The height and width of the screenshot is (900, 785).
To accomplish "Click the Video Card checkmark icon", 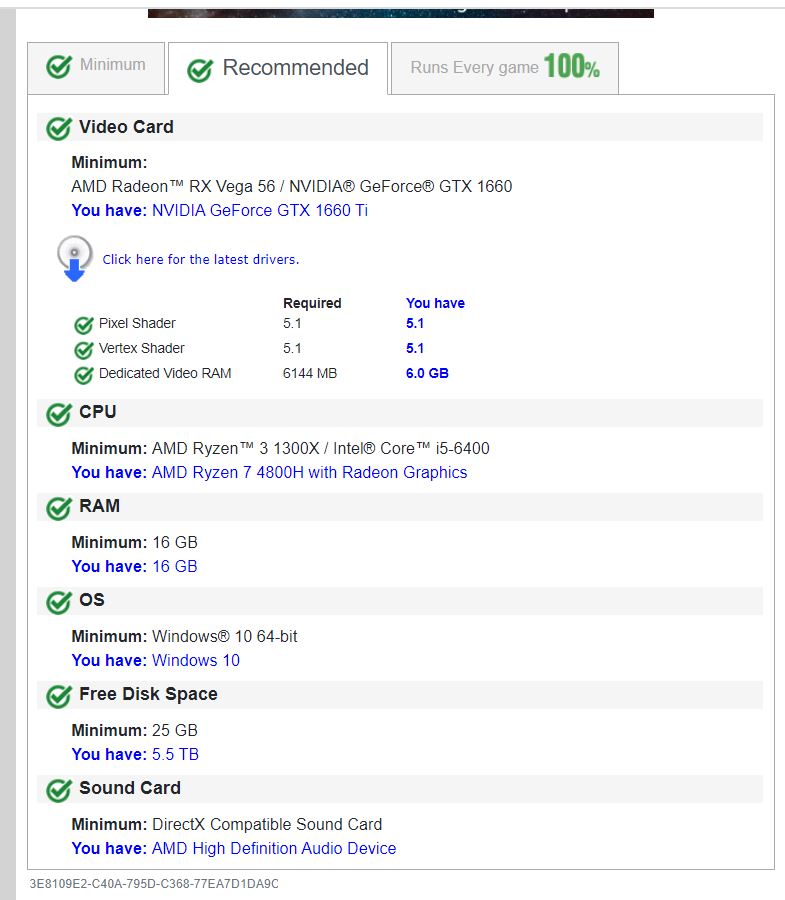I will click(x=59, y=129).
